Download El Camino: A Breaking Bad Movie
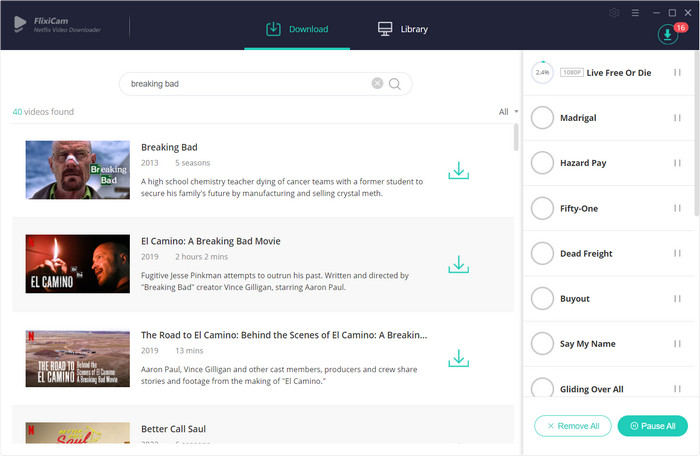 click(458, 264)
